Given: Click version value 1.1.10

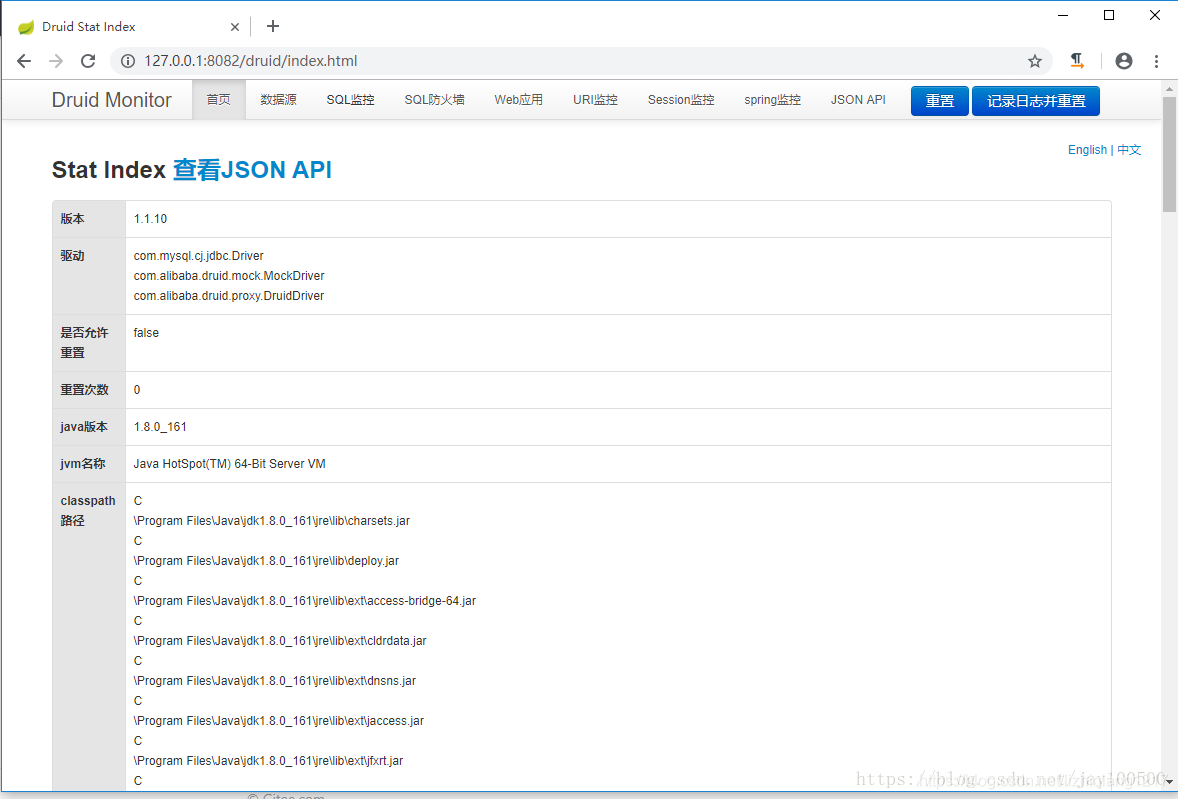Looking at the screenshot, I should pos(150,219).
